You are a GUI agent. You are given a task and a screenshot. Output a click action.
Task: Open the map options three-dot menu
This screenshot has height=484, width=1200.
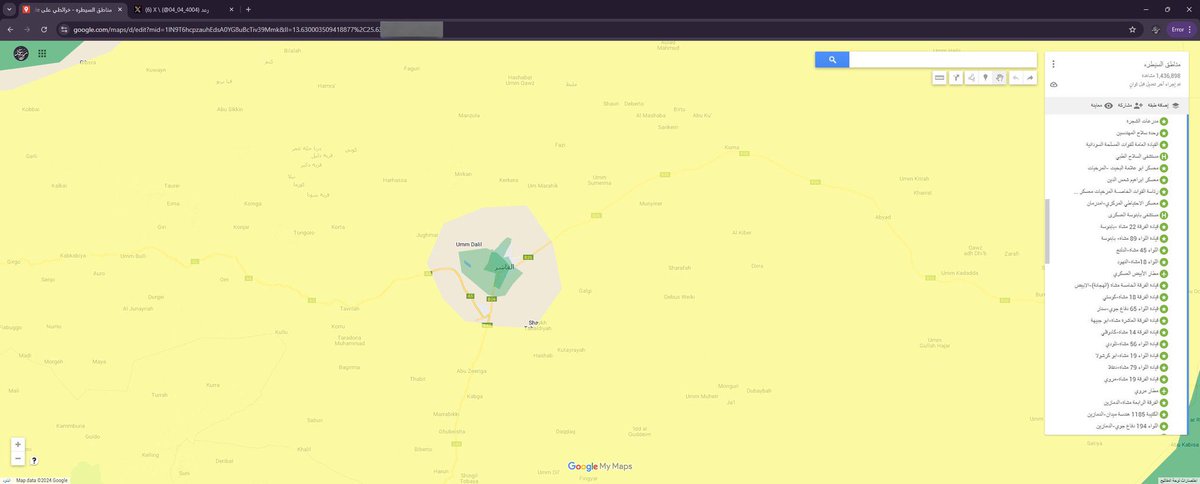(1053, 64)
